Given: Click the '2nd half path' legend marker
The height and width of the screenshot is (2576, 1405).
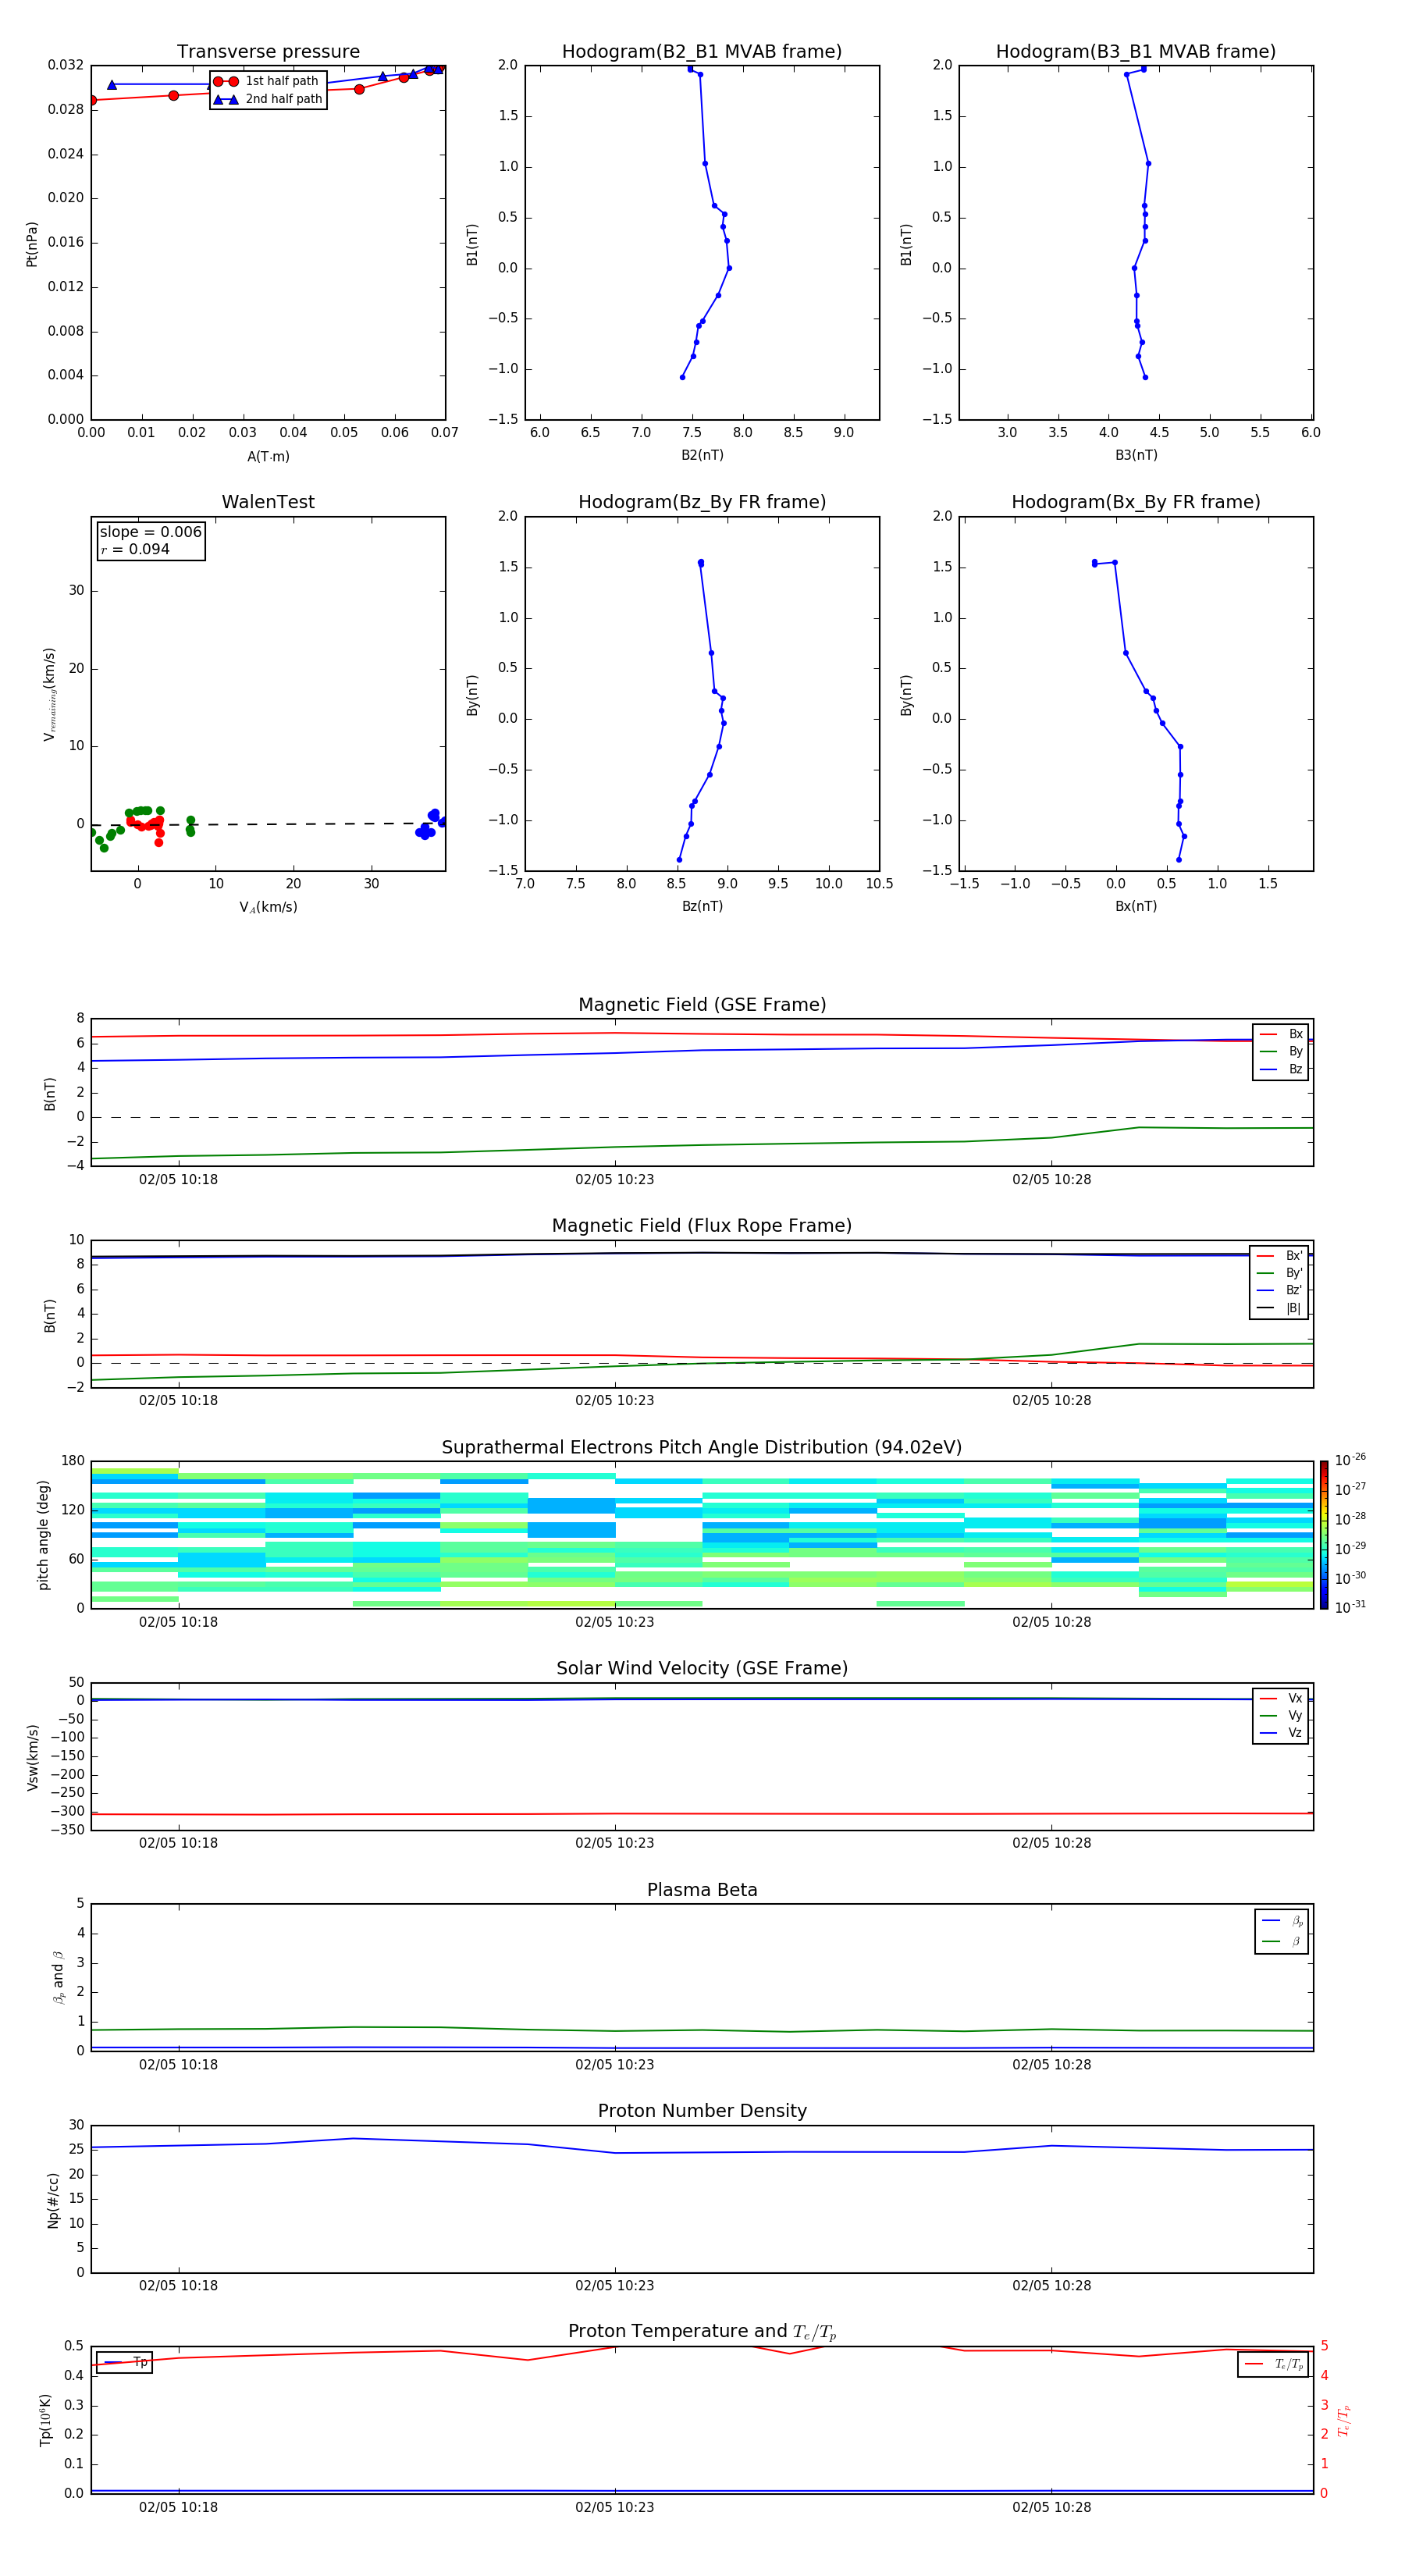Looking at the screenshot, I should (x=226, y=100).
